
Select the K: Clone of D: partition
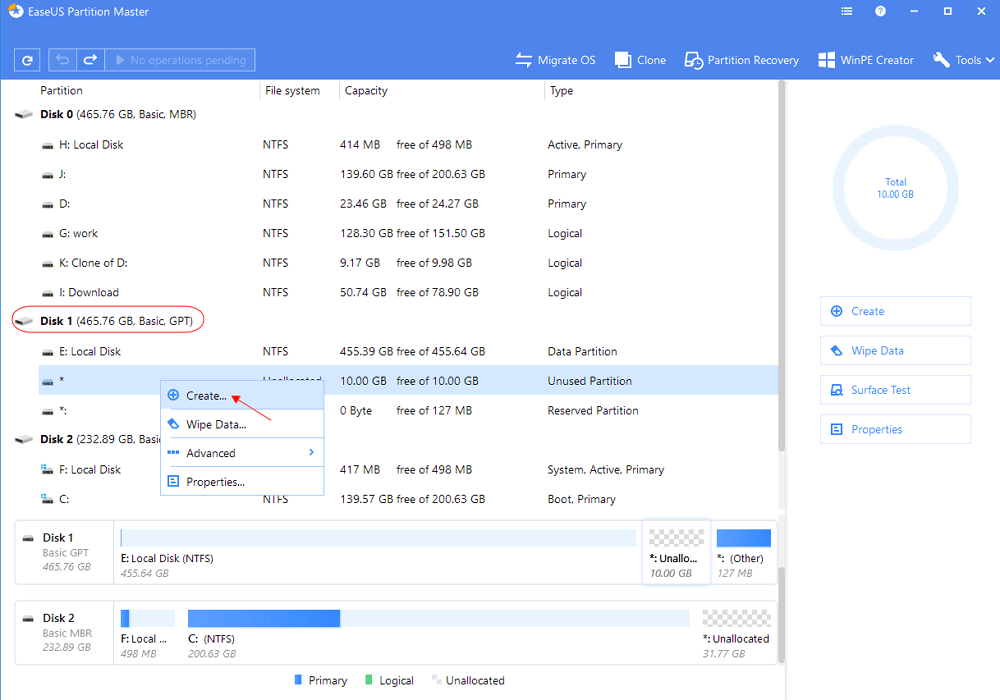pos(408,263)
